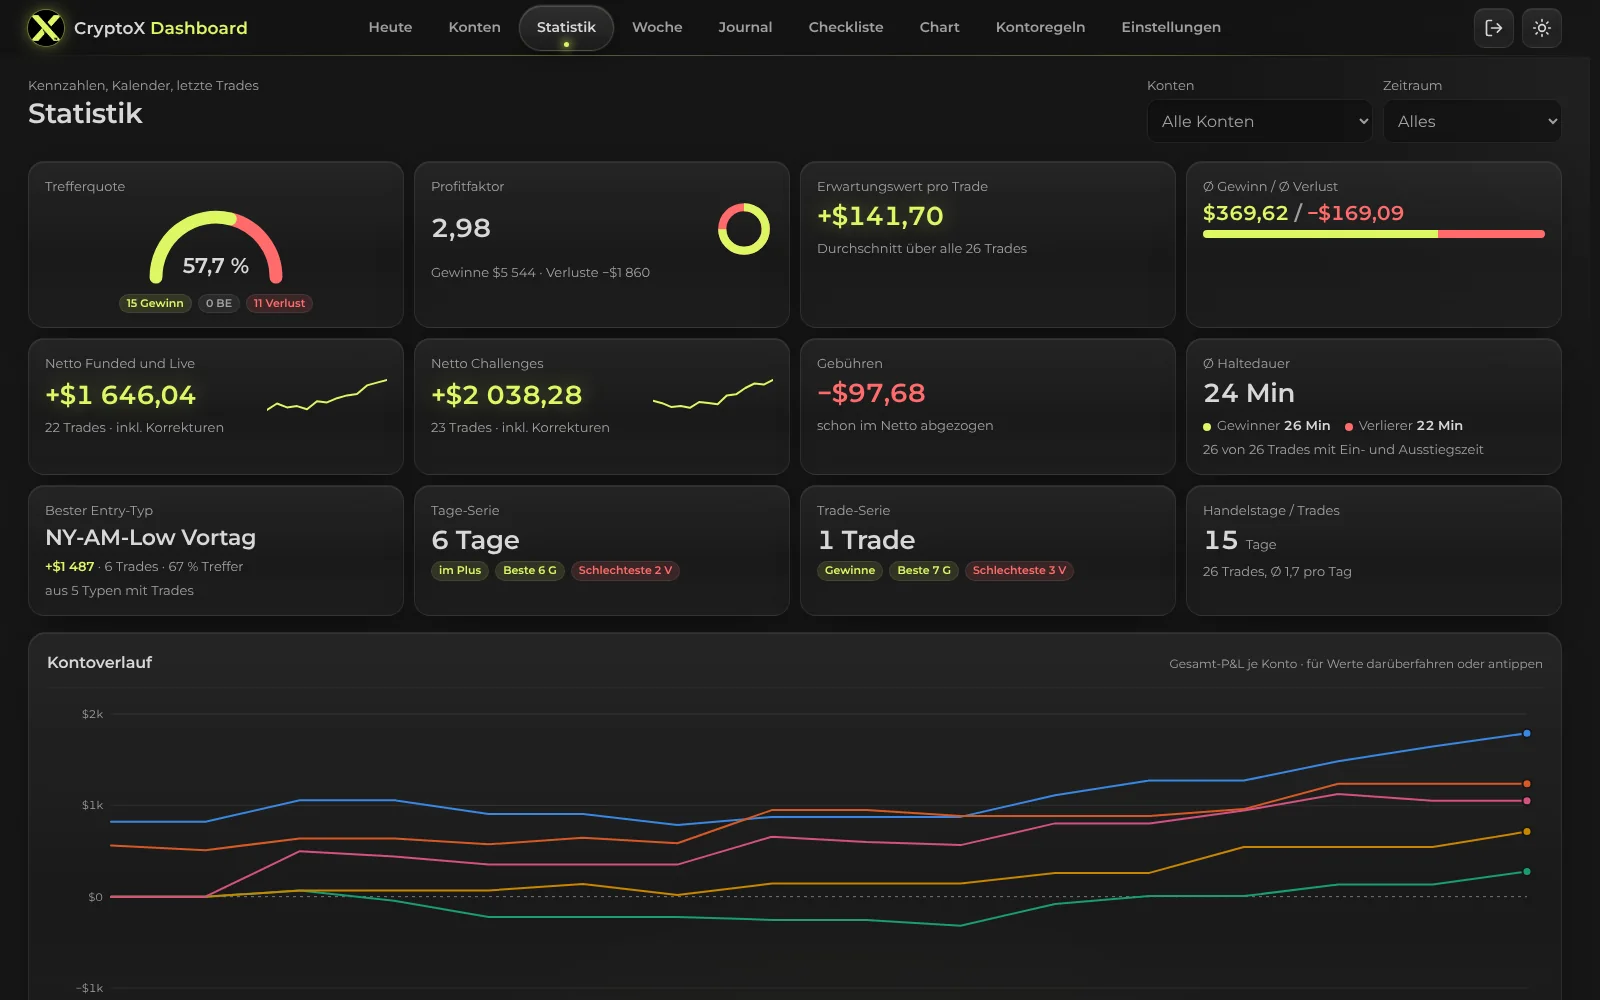Click the amber line end point marker
This screenshot has width=1600, height=1000.
[x=1526, y=831]
